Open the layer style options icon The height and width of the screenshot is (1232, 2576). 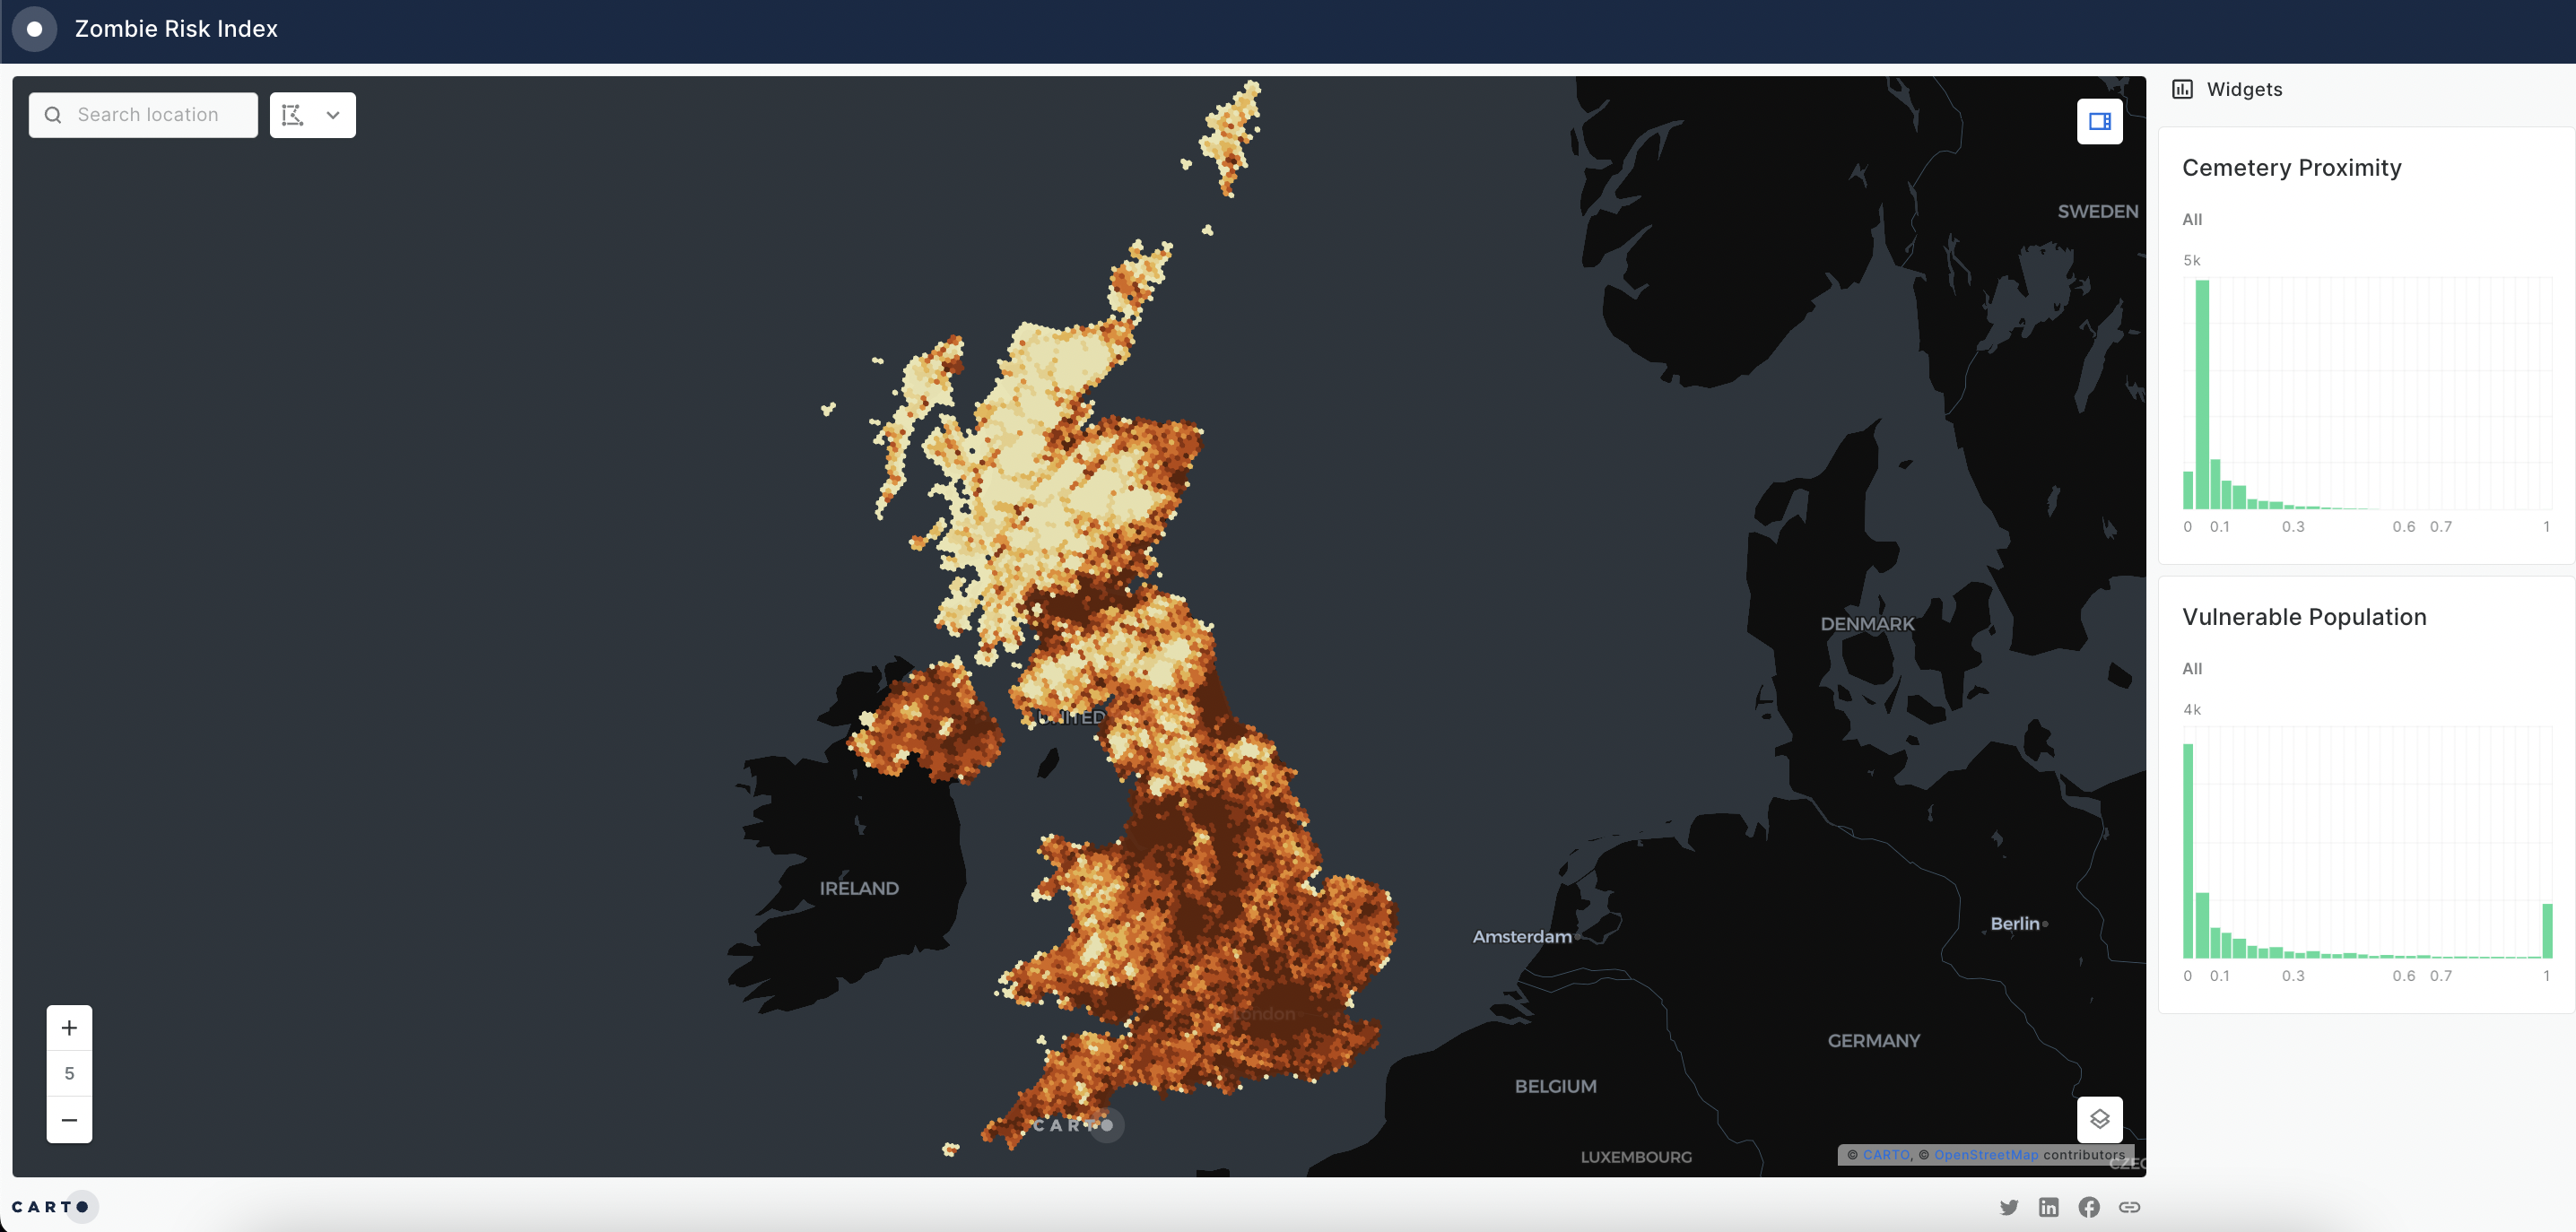(x=2100, y=1120)
